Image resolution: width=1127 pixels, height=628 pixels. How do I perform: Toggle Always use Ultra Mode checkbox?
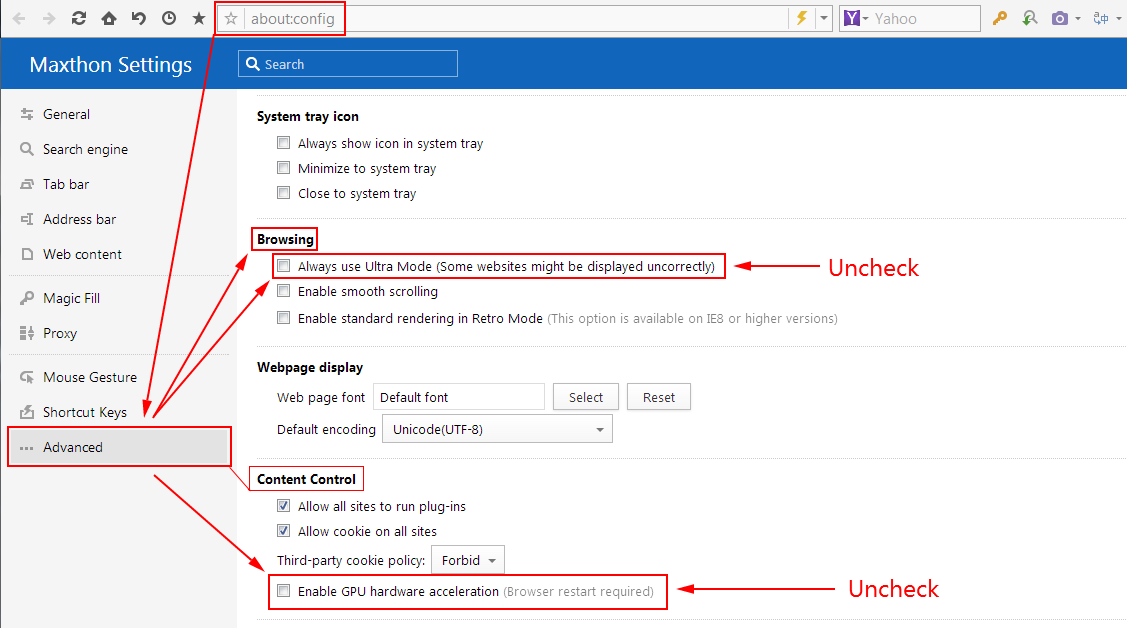tap(284, 266)
